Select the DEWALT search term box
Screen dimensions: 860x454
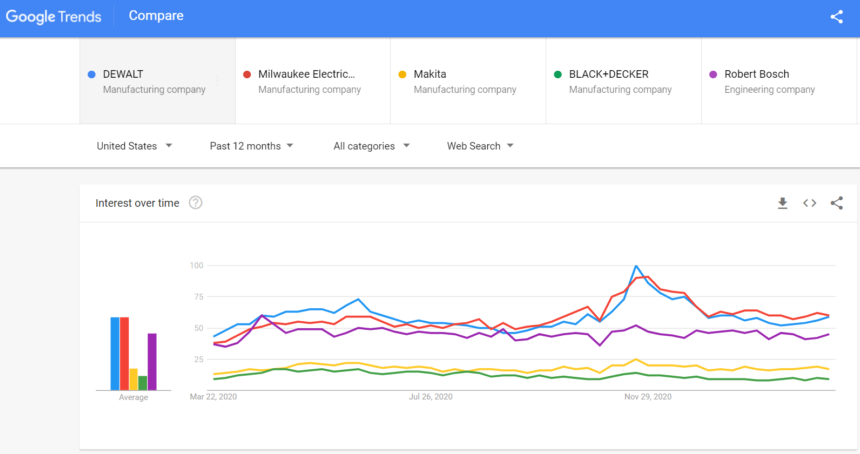(x=157, y=81)
